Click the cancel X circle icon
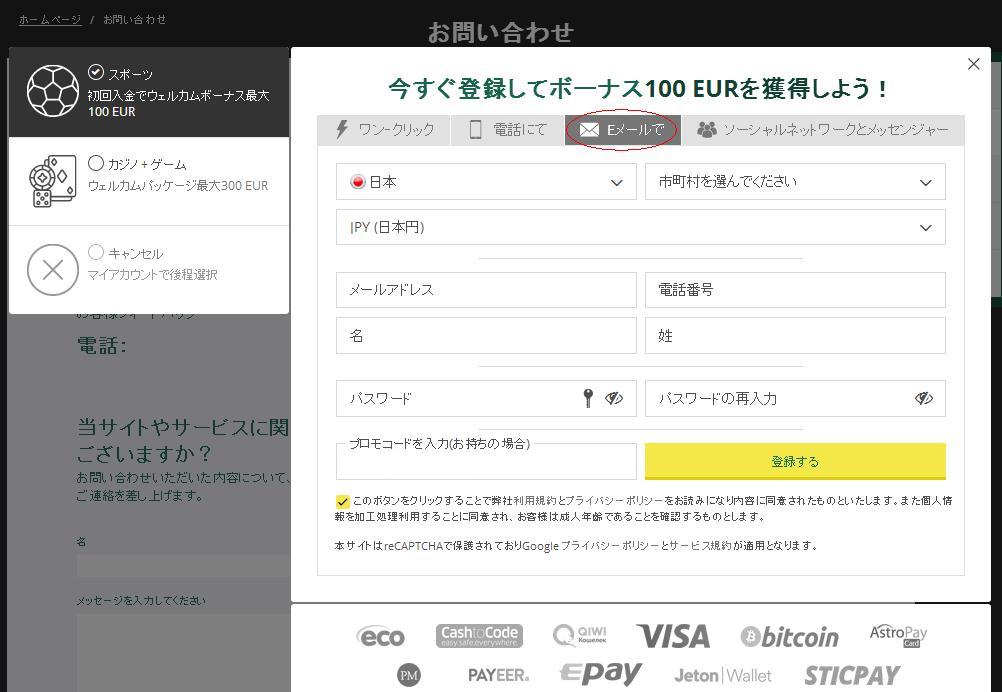The width and height of the screenshot is (1002, 692). [x=53, y=270]
